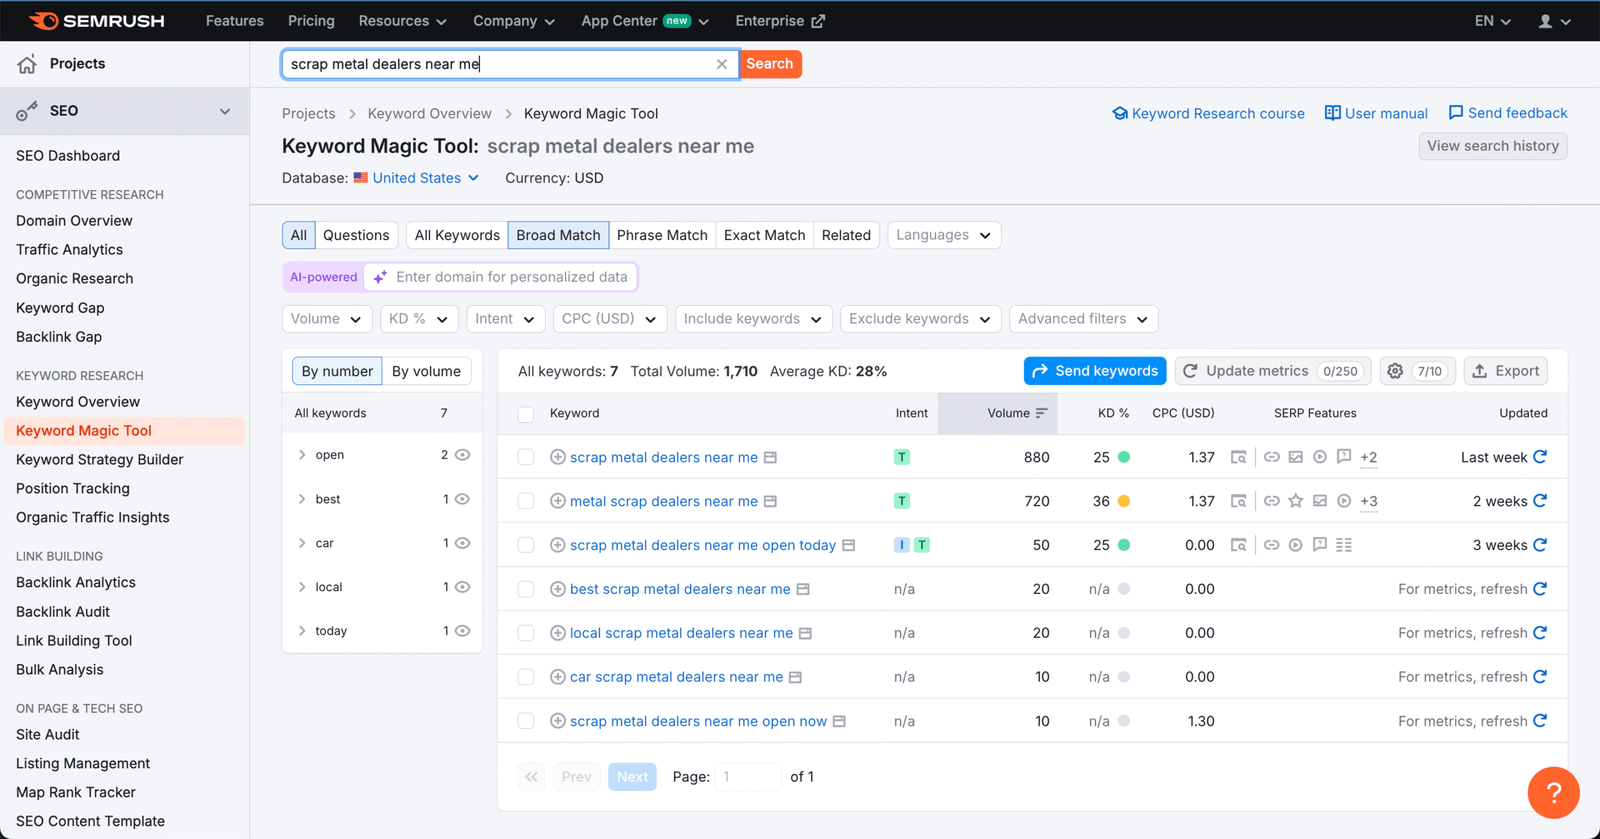The height and width of the screenshot is (839, 1600).
Task: Click the Page number input field
Action: [x=748, y=777]
